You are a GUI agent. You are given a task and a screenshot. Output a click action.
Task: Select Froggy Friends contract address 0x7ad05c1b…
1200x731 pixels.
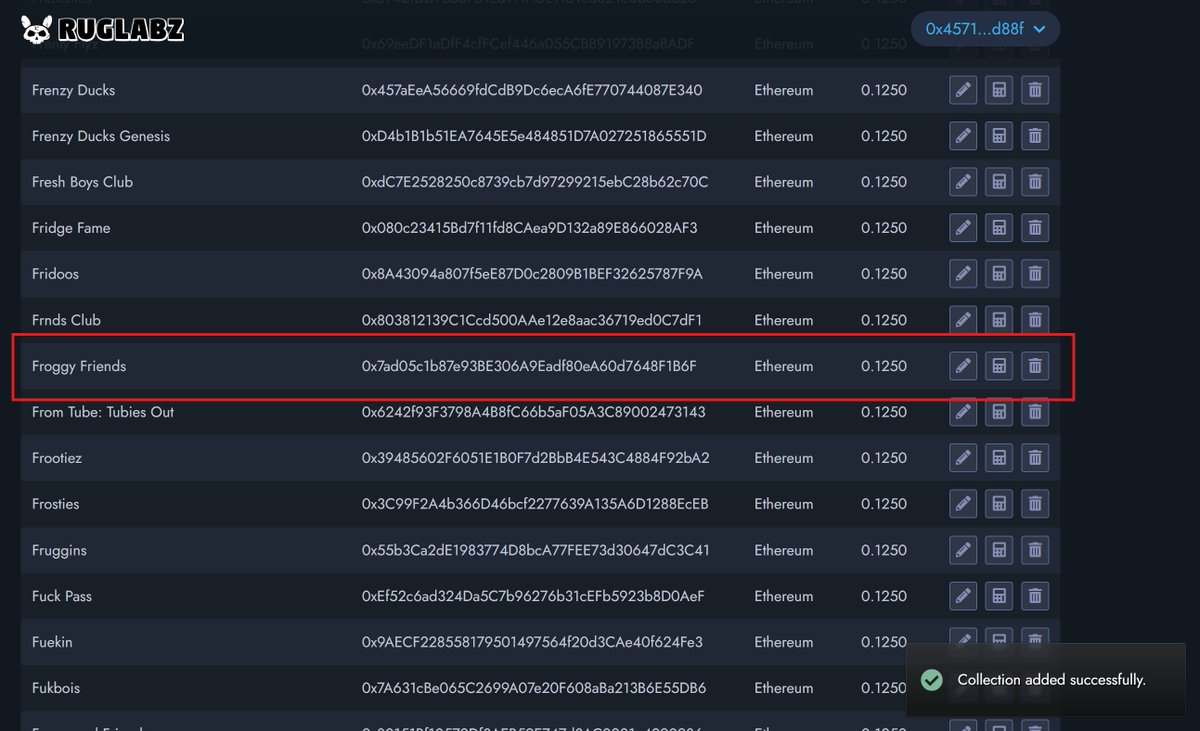coord(529,366)
